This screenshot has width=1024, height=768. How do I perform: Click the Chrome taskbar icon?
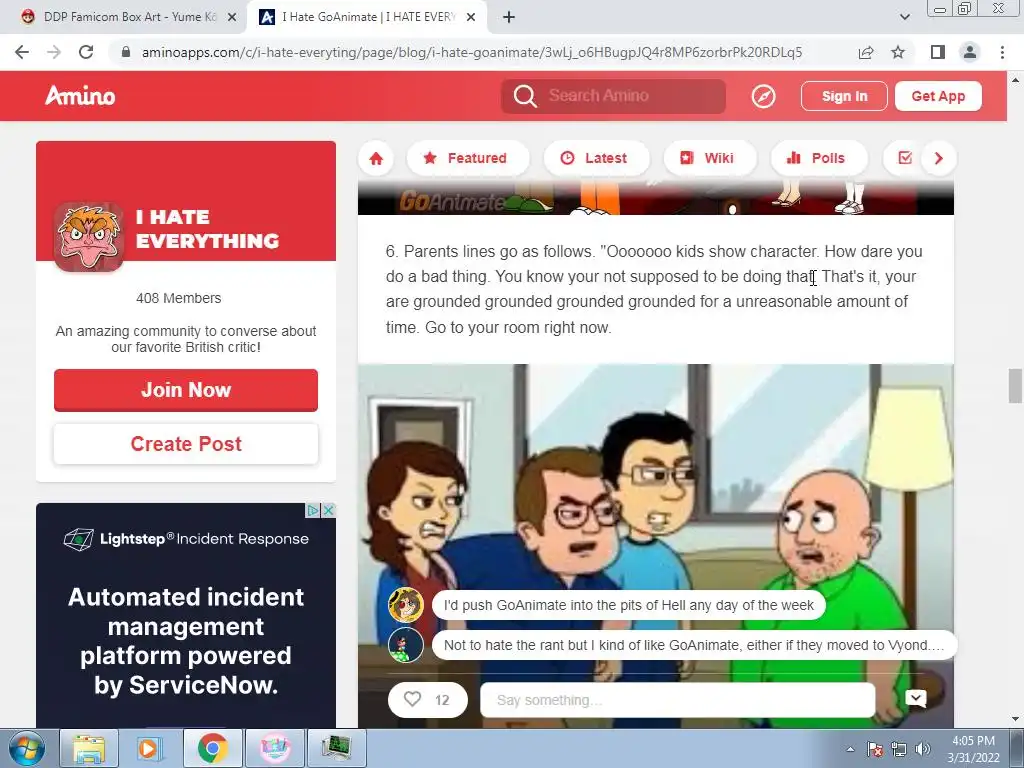pyautogui.click(x=212, y=748)
